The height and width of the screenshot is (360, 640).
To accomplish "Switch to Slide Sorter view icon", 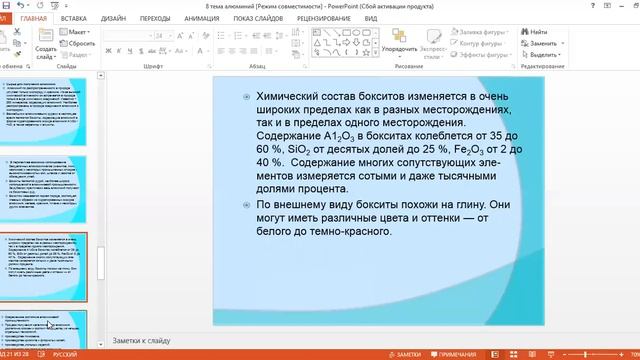I will click(513, 354).
